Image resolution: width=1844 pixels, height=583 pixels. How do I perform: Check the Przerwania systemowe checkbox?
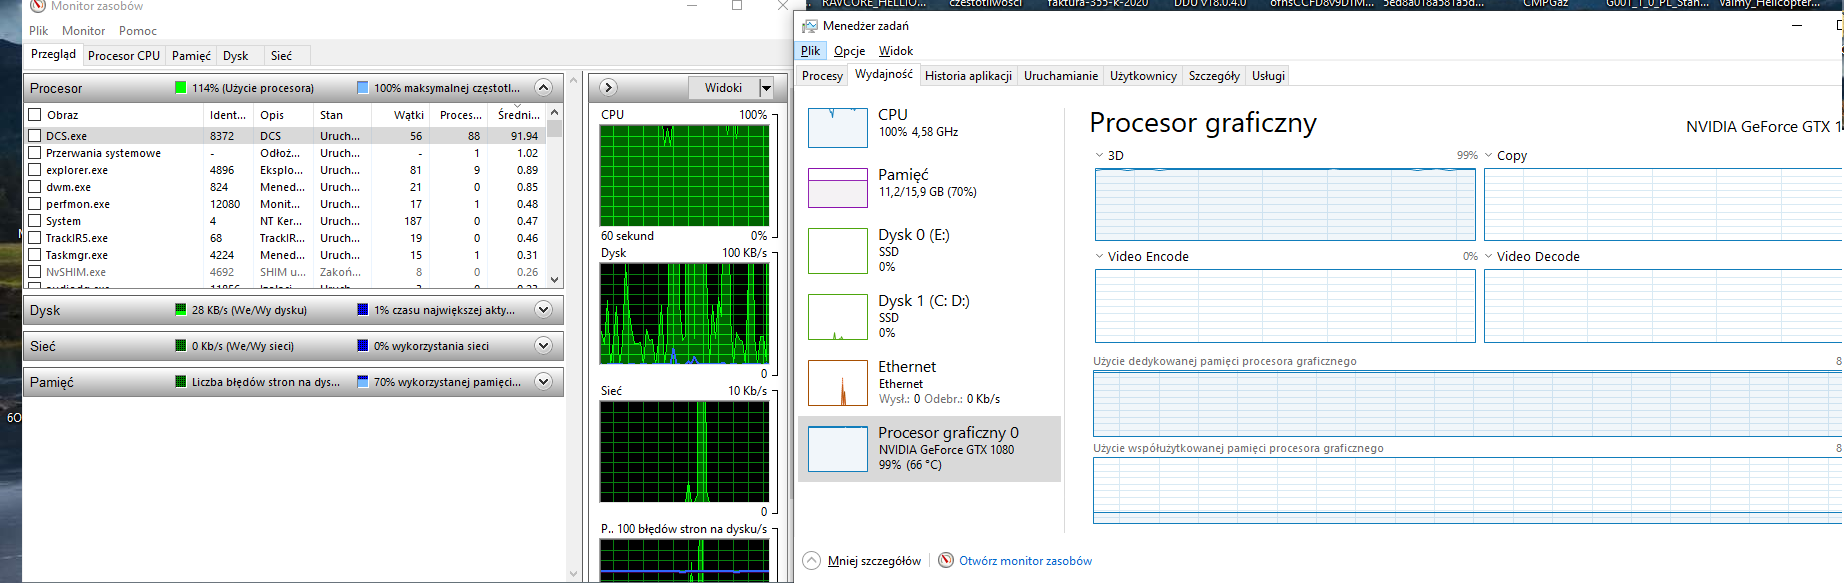pos(35,153)
